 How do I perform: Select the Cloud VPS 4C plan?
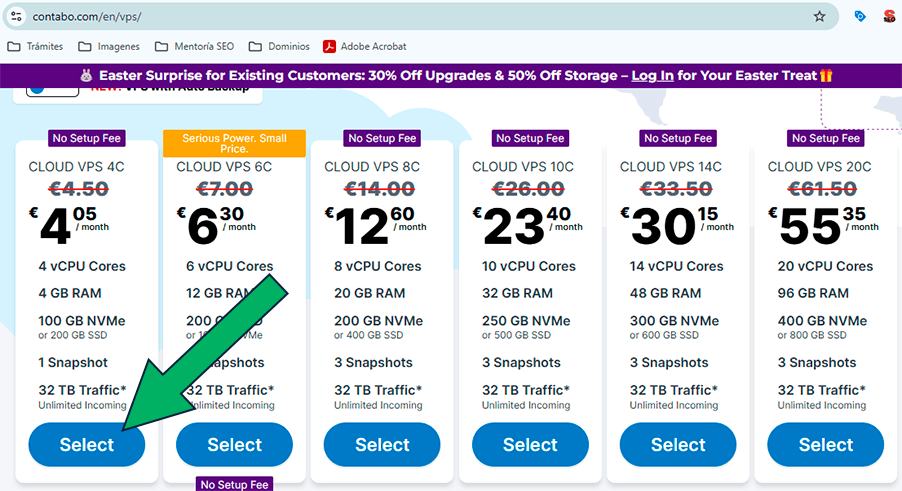87,445
